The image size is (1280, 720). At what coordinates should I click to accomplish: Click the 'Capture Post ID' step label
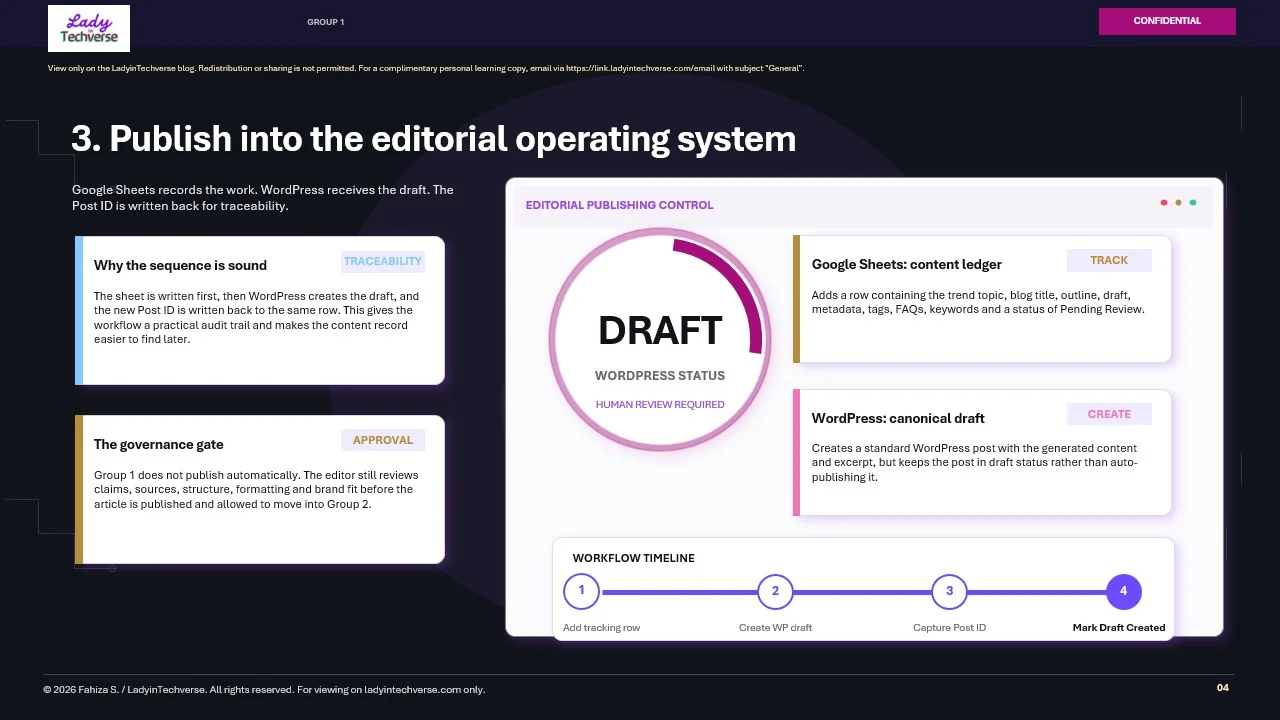(x=950, y=628)
